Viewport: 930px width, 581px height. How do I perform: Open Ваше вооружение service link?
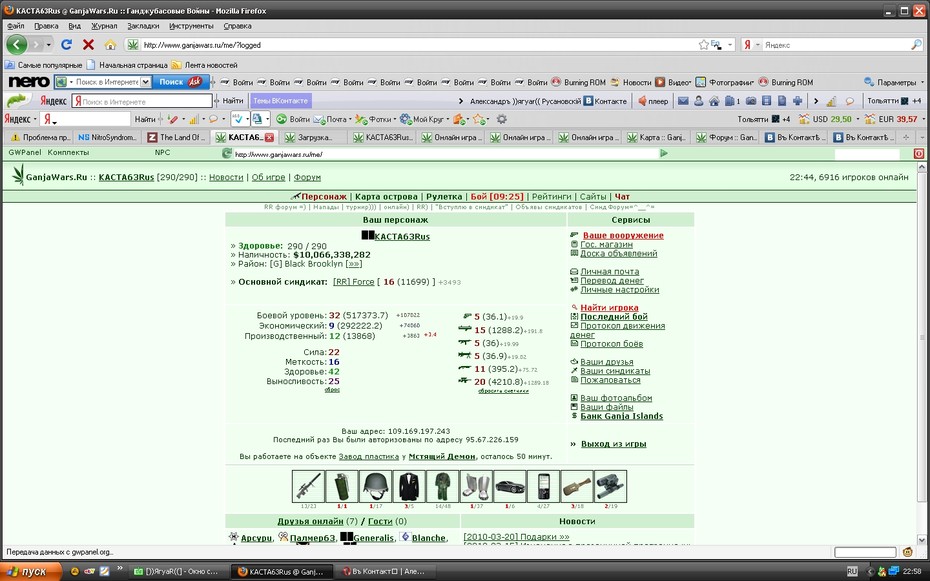click(623, 235)
